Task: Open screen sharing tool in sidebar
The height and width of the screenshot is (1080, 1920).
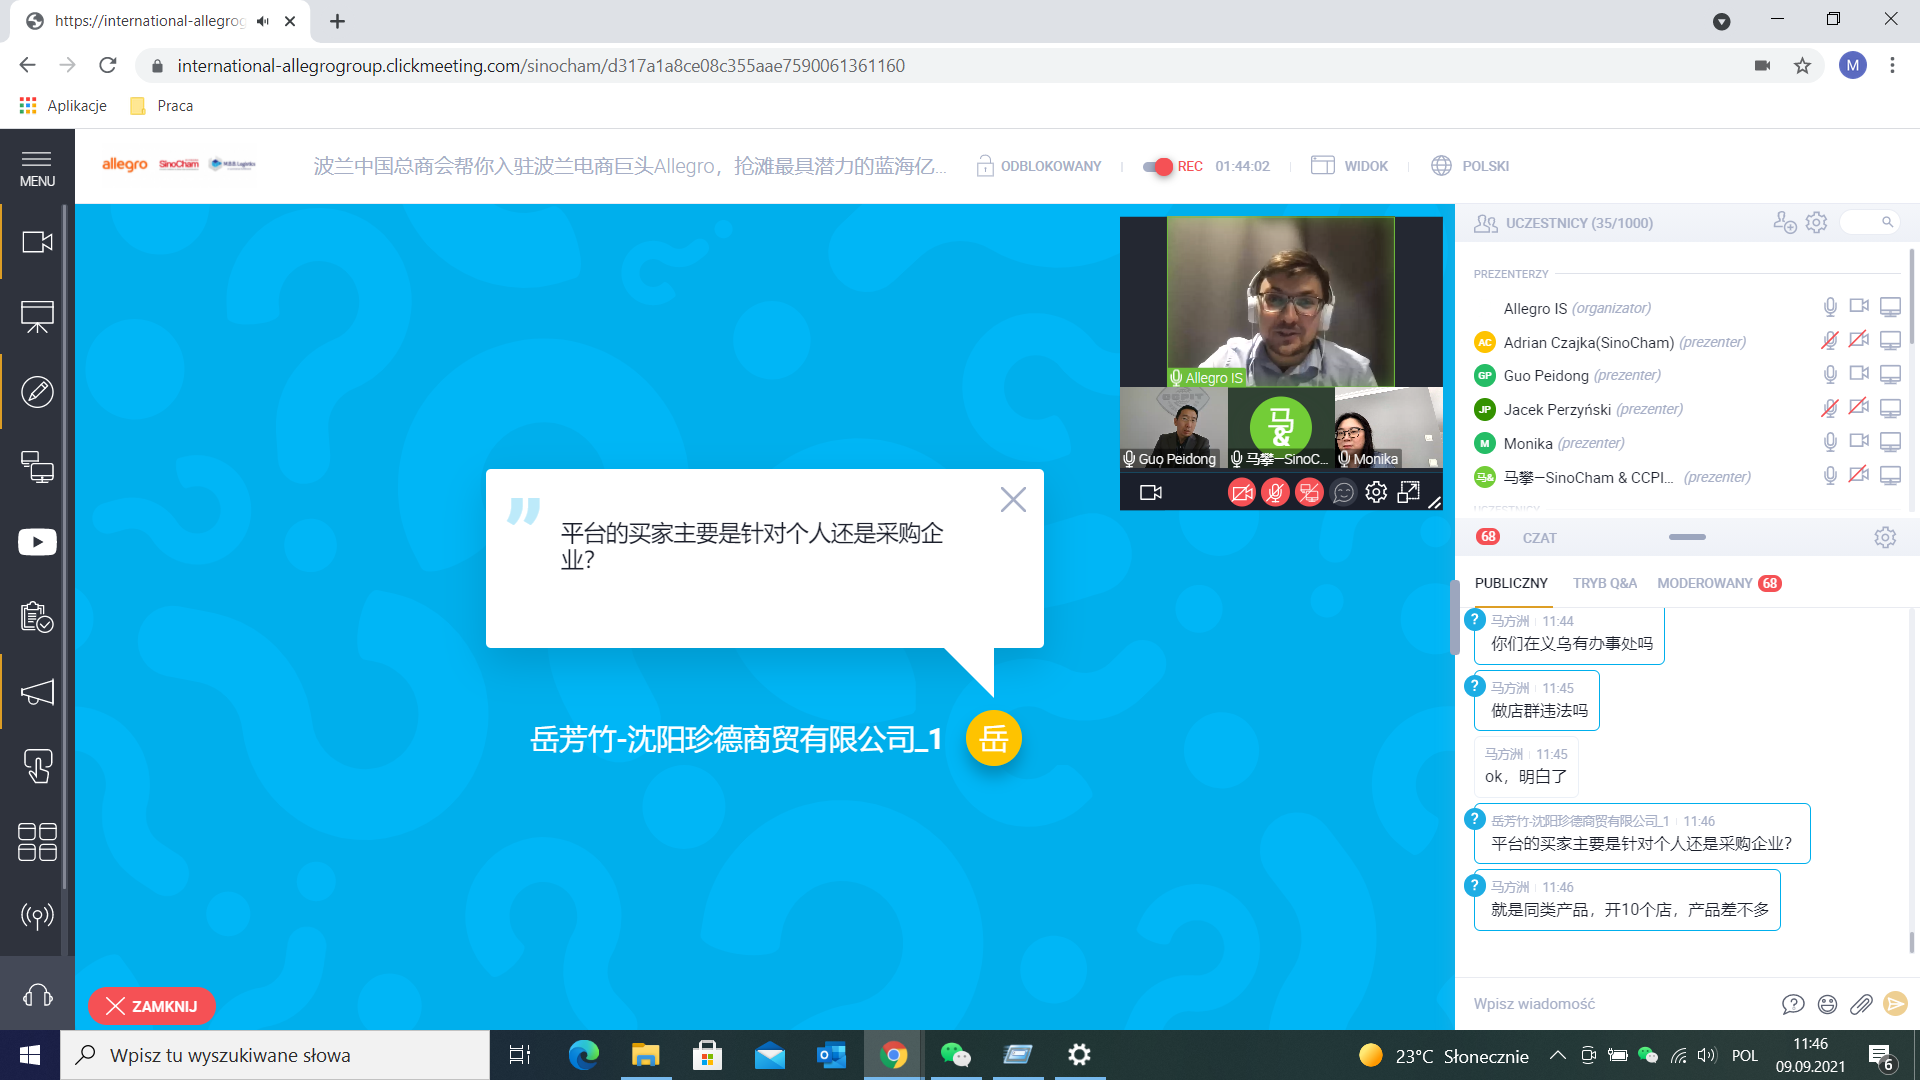Action: [37, 467]
